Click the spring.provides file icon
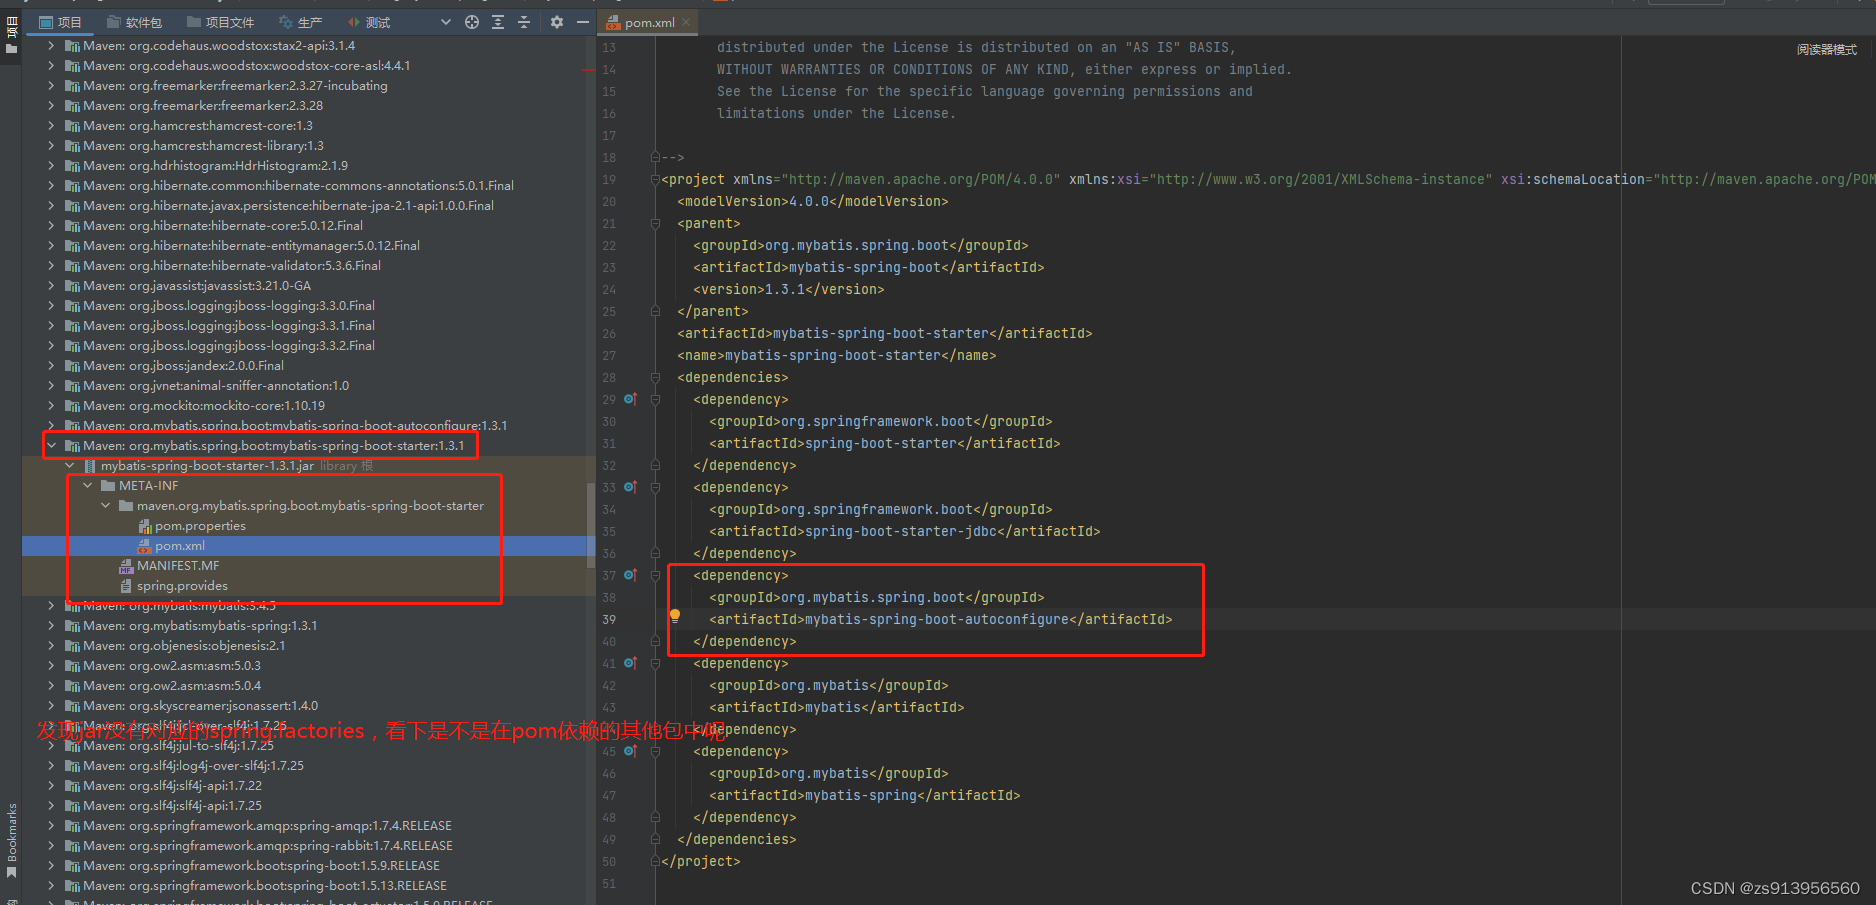Viewport: 1876px width, 905px height. click(x=126, y=586)
